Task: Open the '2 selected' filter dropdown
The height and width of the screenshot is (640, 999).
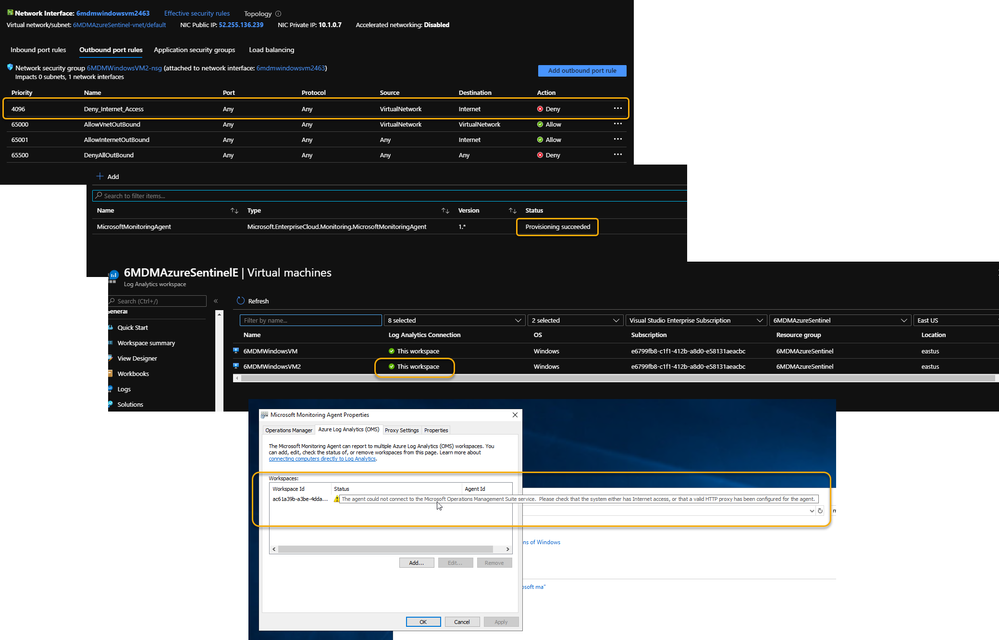Action: coord(575,320)
